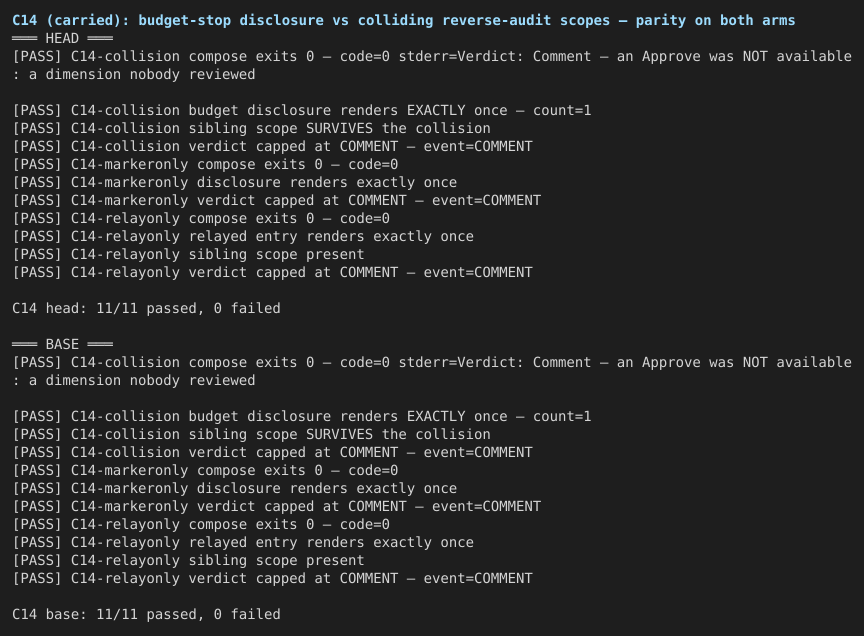864x636 pixels.
Task: Click BASE's 'relayed entry renders exactly once' line
Action: tap(243, 542)
